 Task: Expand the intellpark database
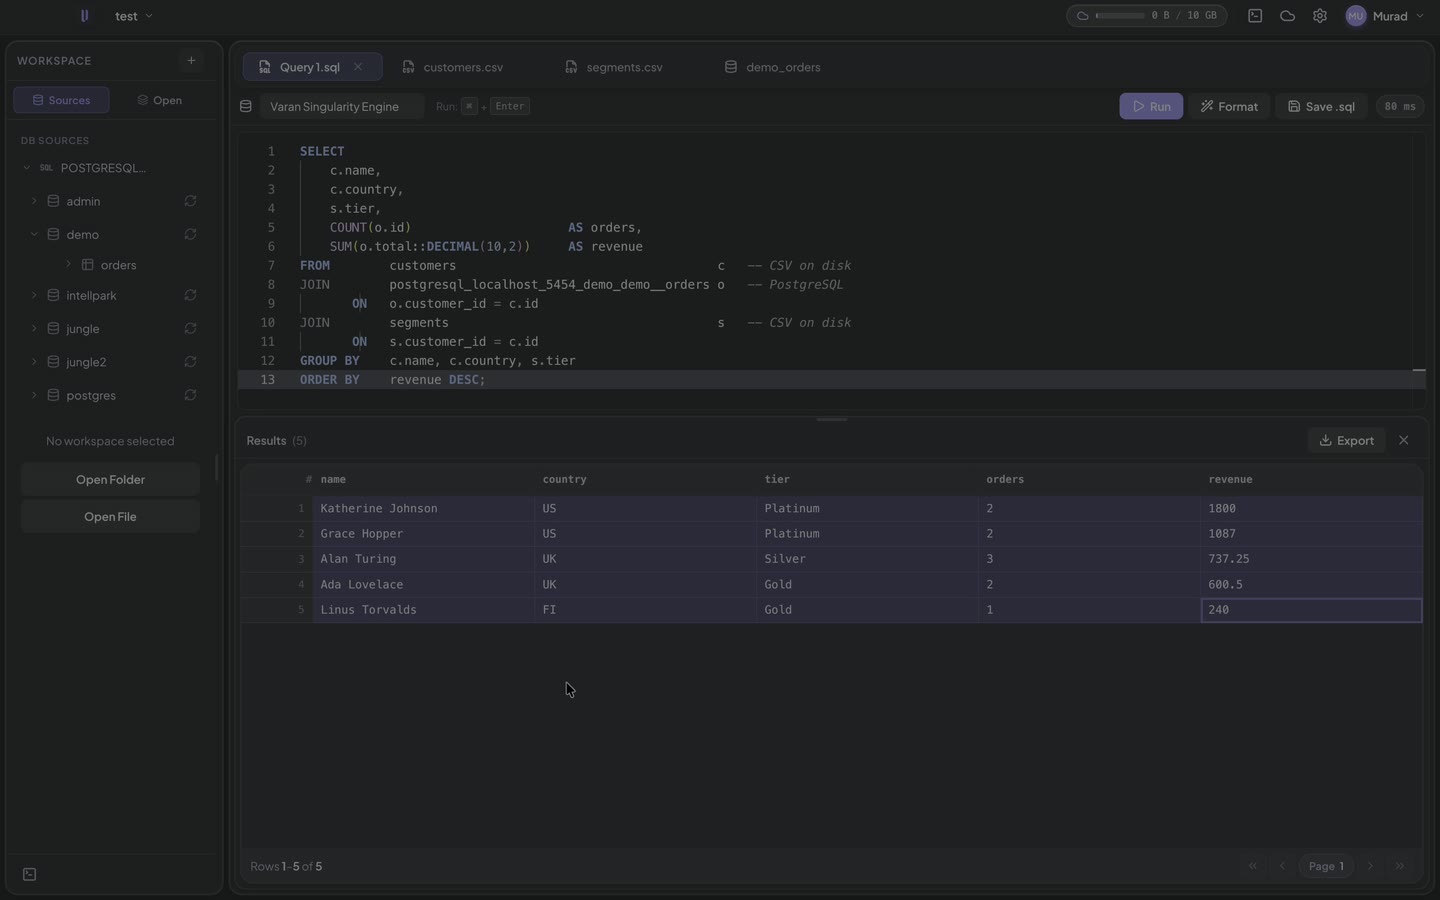34,295
